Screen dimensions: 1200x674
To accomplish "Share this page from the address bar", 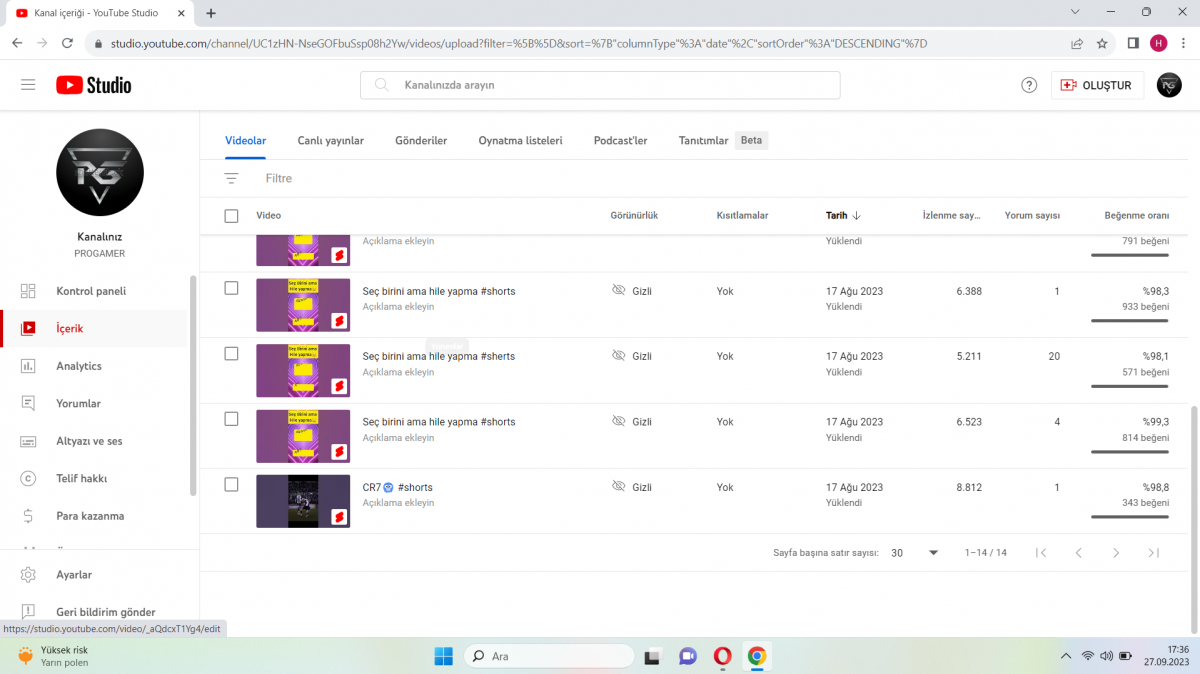I will (x=1077, y=44).
